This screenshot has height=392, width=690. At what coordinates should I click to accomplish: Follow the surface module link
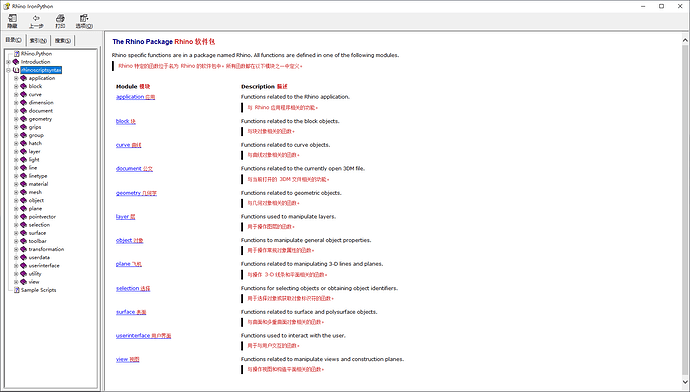(x=131, y=312)
